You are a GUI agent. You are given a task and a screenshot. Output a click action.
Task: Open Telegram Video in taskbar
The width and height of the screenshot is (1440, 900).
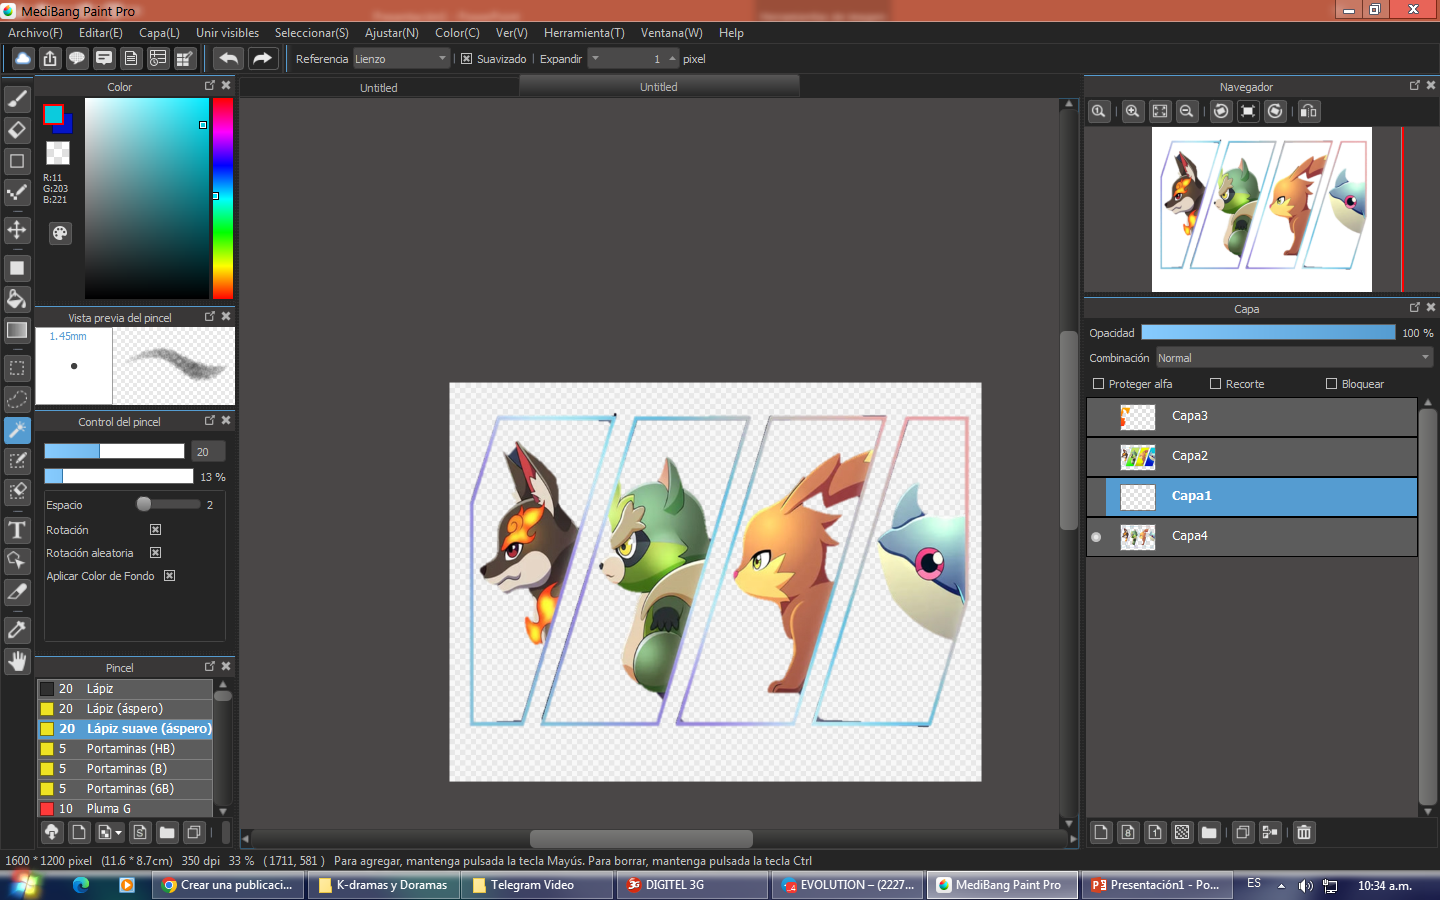(x=537, y=885)
